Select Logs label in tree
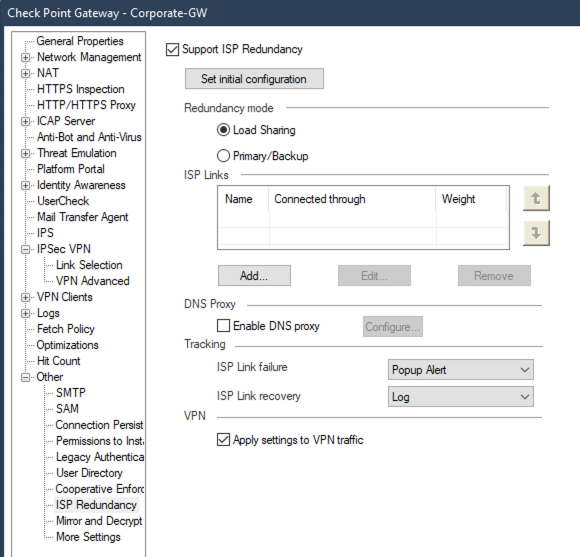 click(x=48, y=313)
